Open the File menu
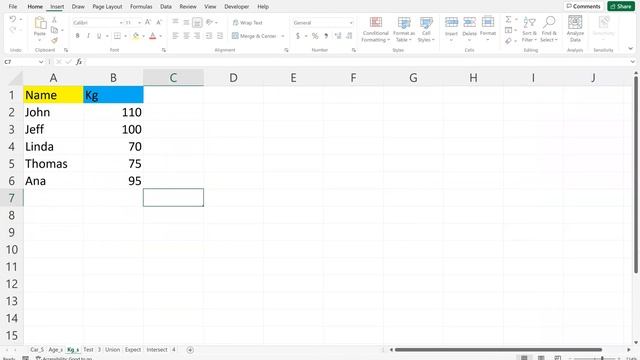 coord(13,7)
